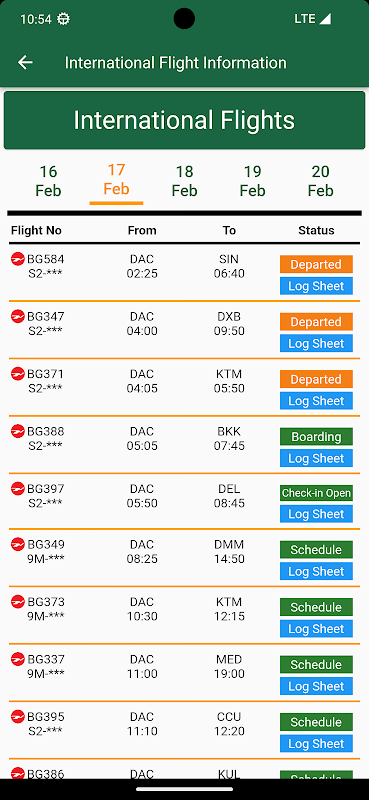
Task: Tap the International Flights banner
Action: (184, 120)
